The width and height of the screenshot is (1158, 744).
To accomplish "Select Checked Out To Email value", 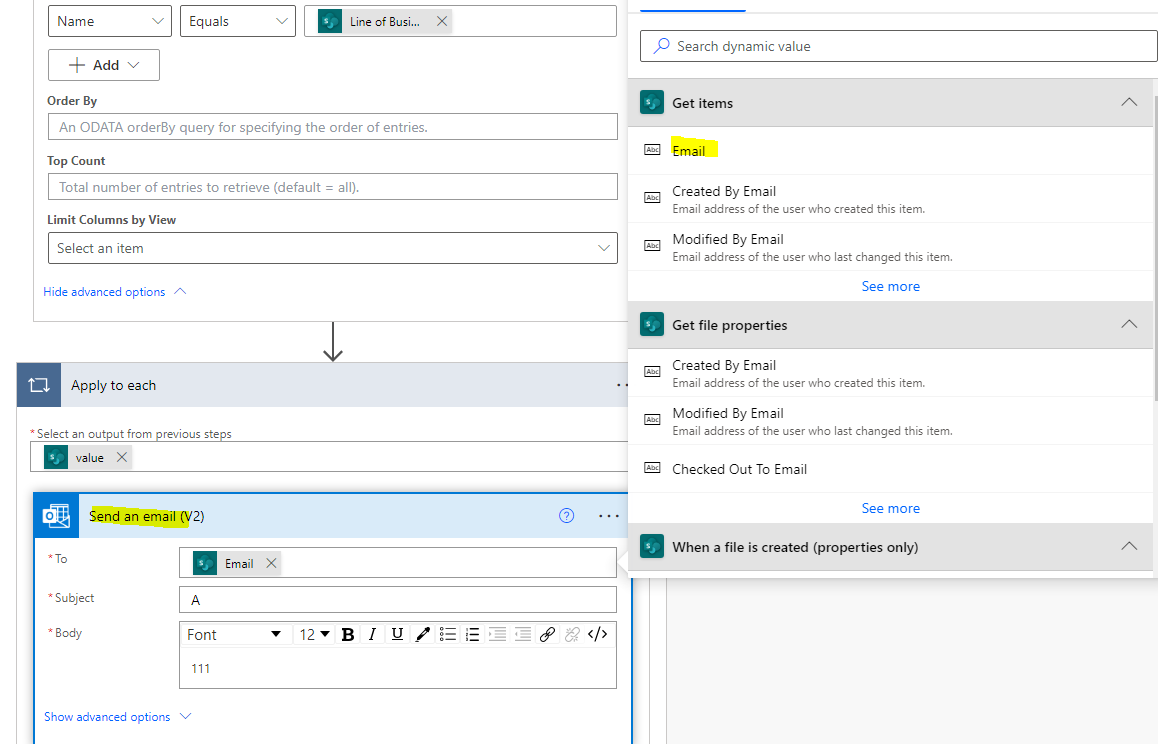I will click(x=890, y=469).
